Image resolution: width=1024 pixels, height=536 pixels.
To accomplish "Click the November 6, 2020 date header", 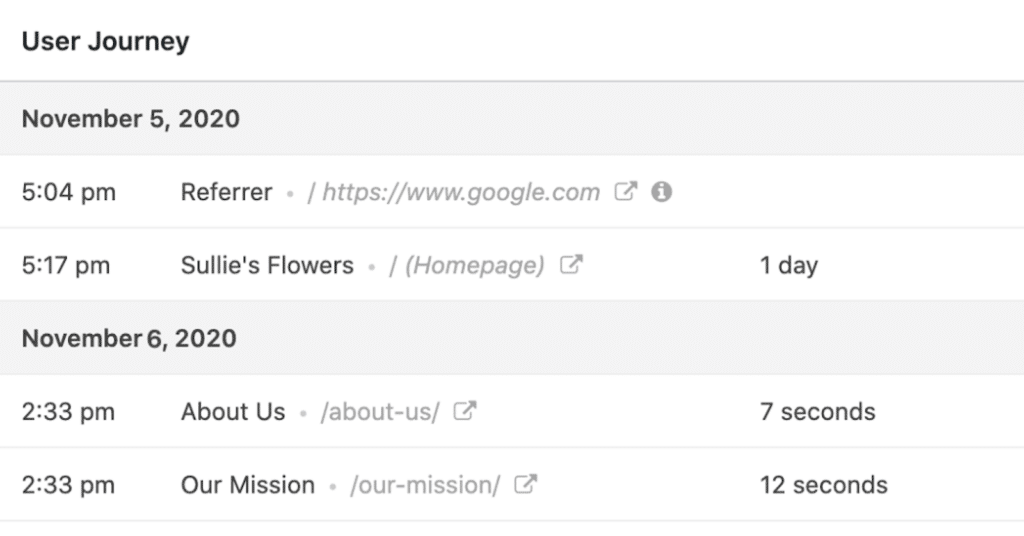I will [x=129, y=338].
